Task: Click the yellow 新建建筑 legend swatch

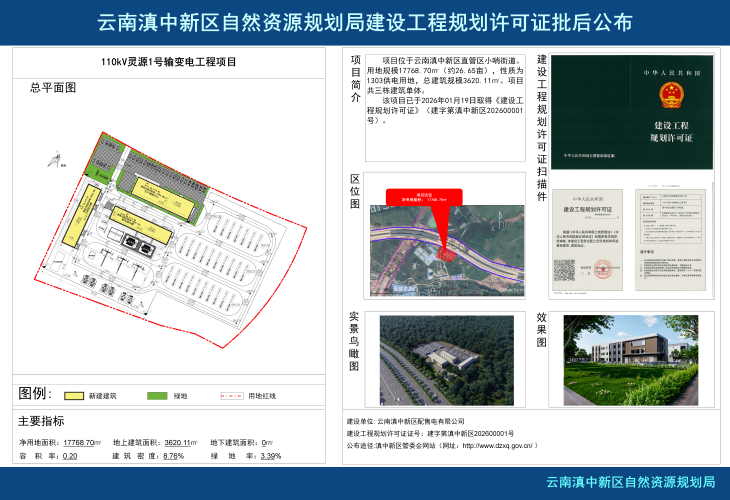Action: tap(74, 396)
